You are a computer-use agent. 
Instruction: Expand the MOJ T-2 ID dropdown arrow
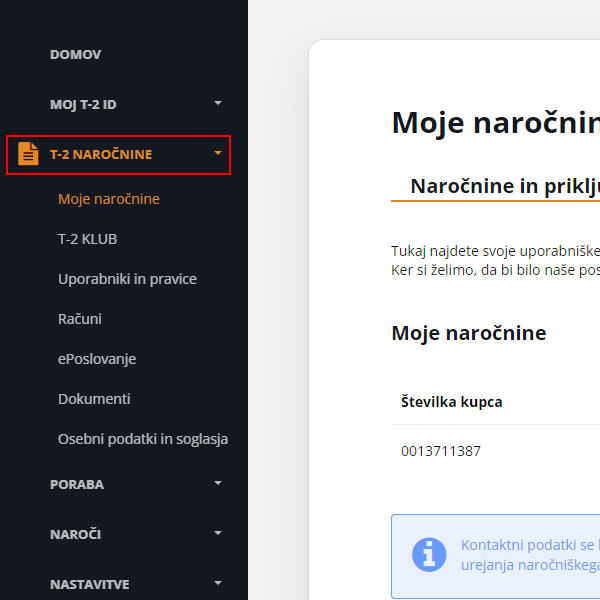(x=218, y=104)
